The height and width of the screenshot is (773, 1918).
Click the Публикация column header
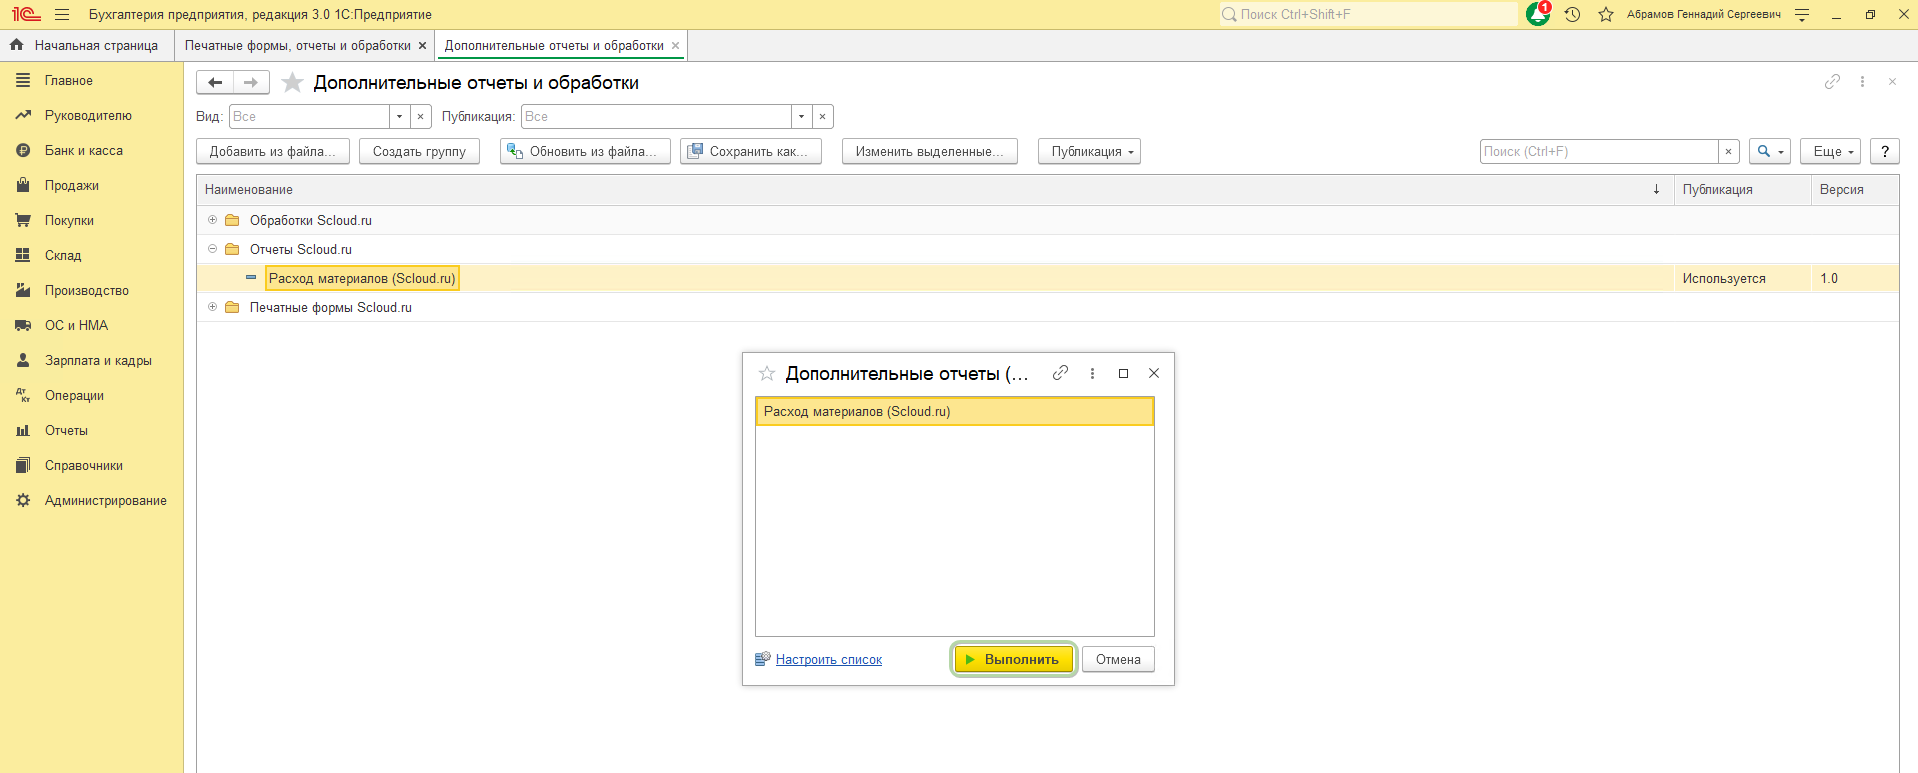pyautogui.click(x=1742, y=189)
